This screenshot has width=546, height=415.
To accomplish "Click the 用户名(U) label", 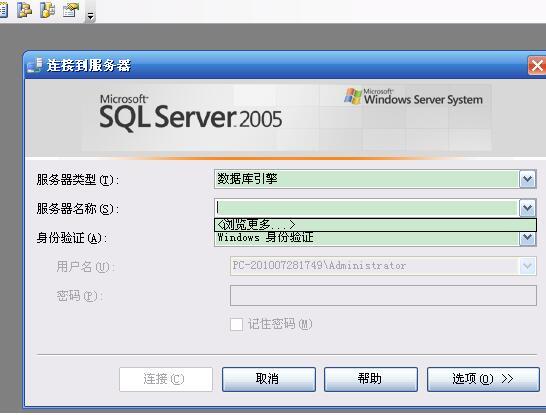I will click(86, 267).
